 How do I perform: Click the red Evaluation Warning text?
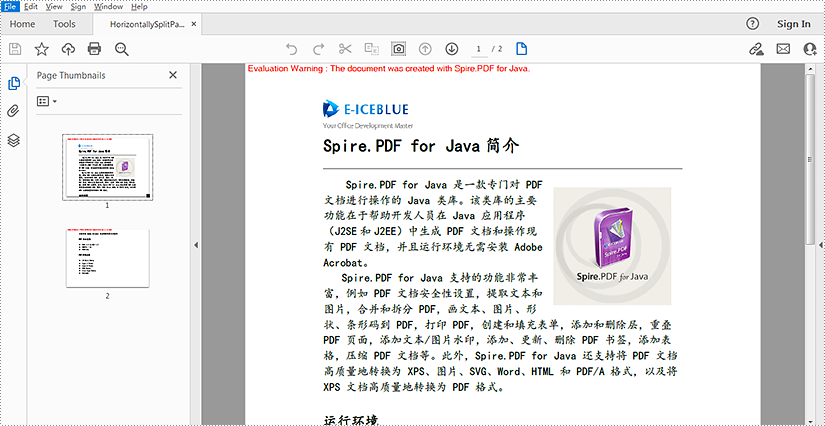389,68
